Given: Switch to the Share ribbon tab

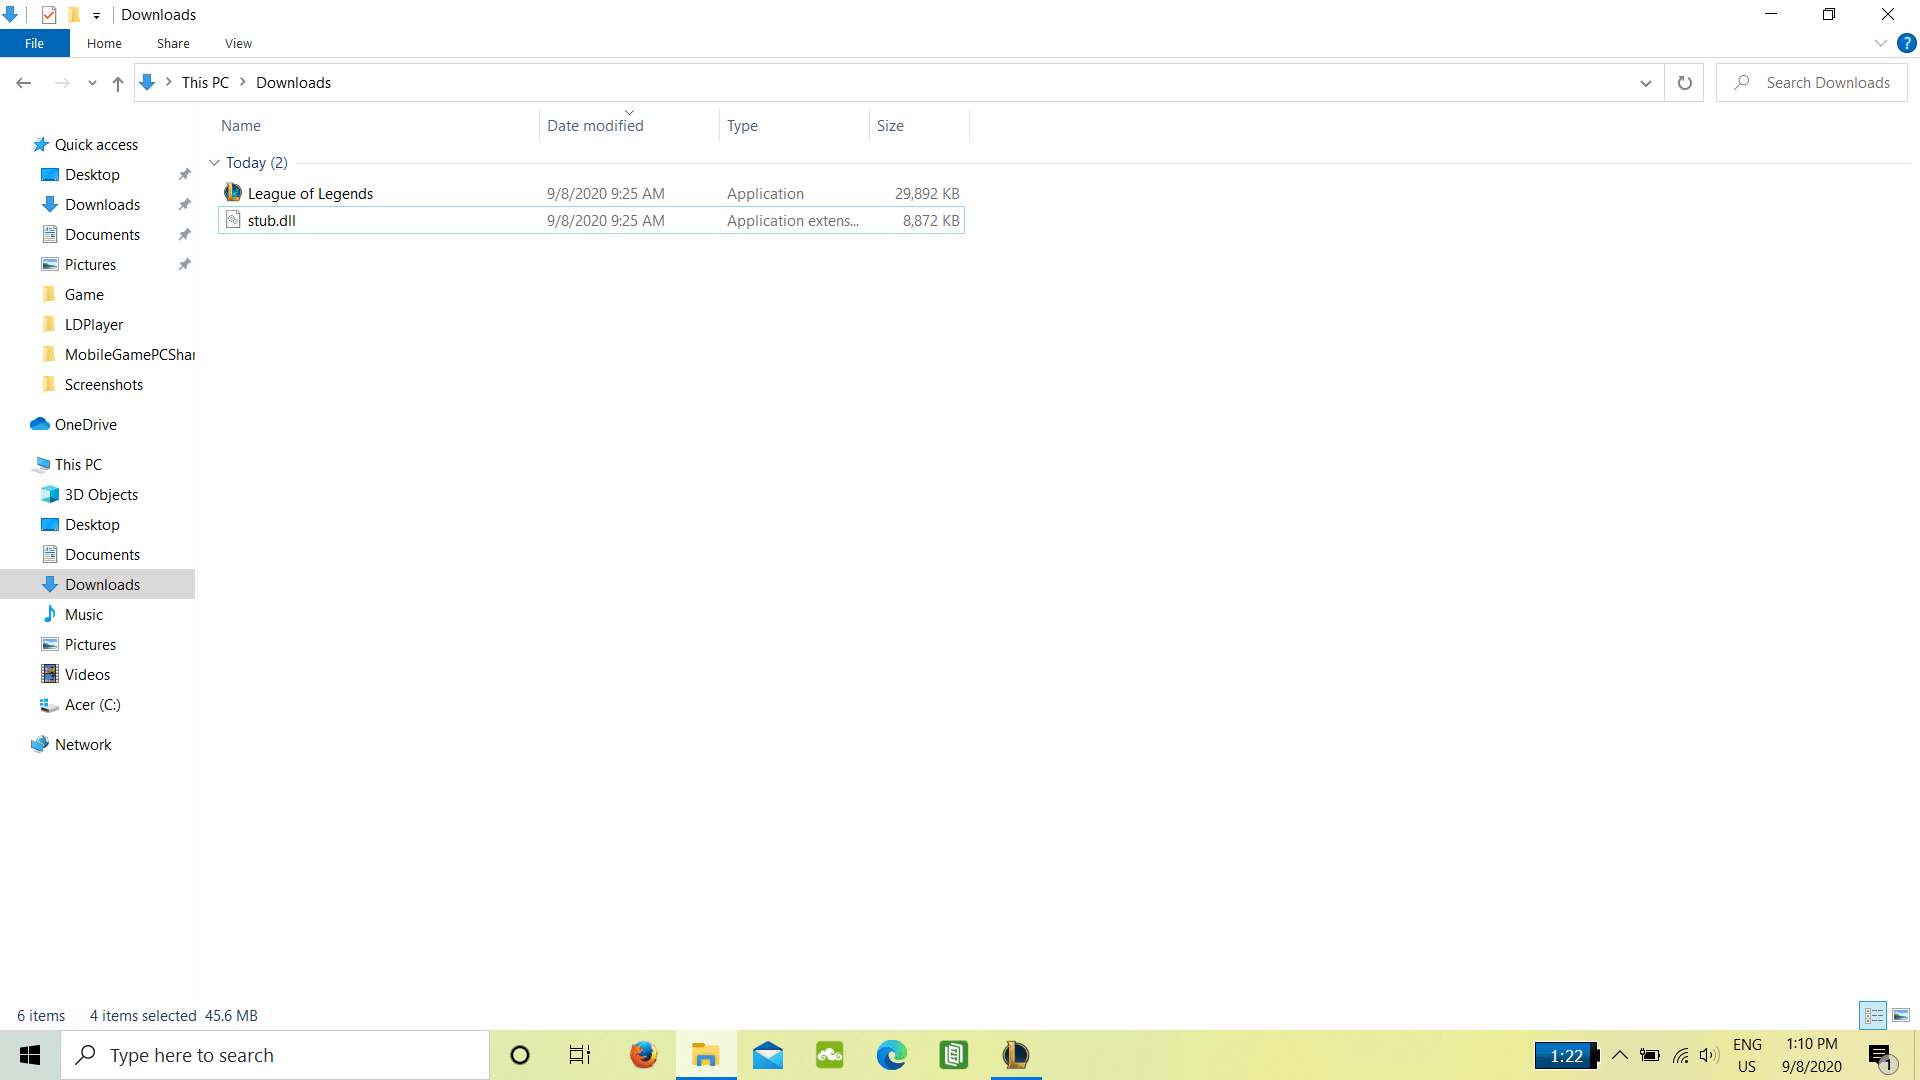Looking at the screenshot, I should (x=173, y=43).
